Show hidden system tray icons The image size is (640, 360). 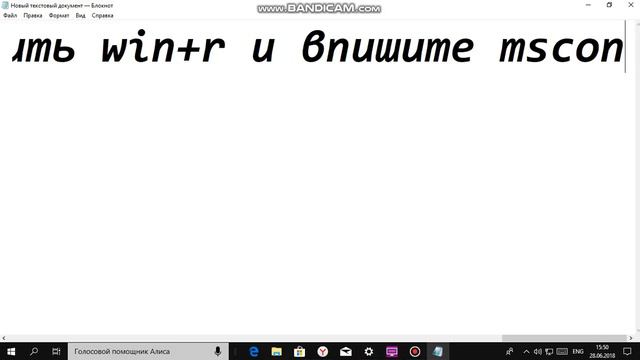(x=527, y=351)
